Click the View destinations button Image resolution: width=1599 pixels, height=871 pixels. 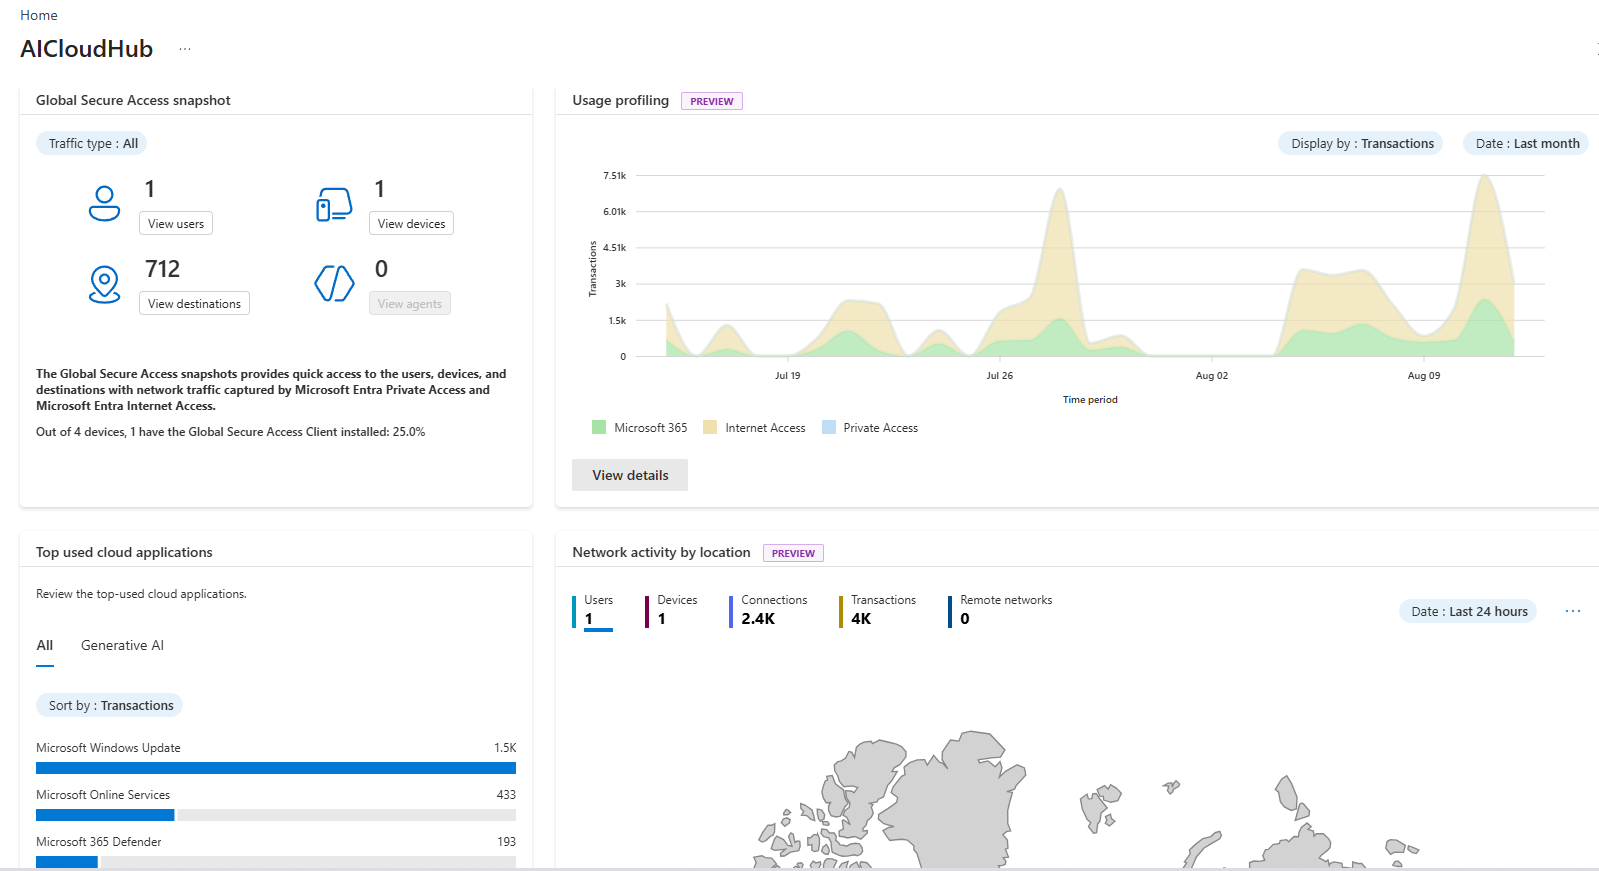coord(194,304)
